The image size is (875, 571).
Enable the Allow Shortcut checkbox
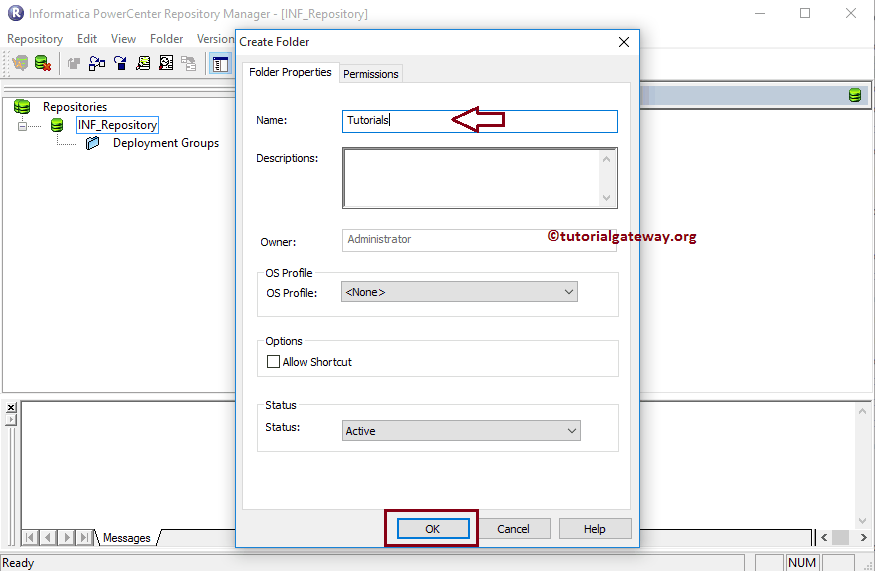[273, 362]
